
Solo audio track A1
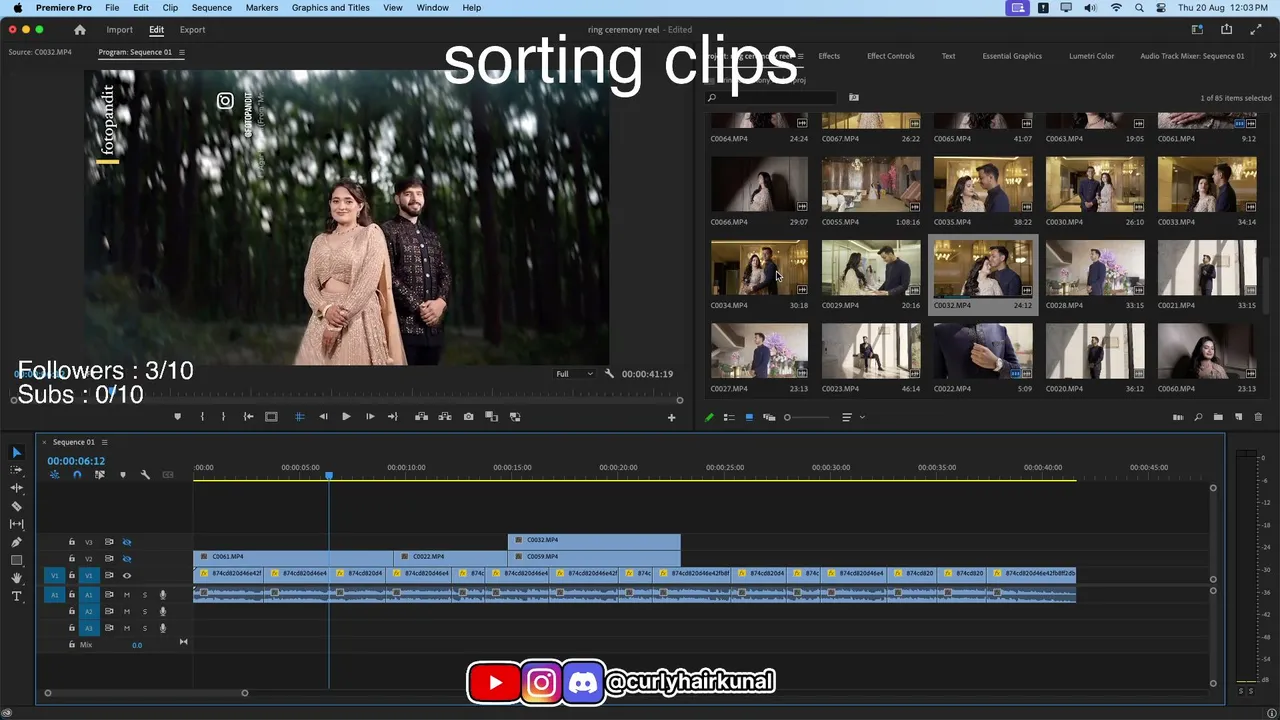click(144, 595)
